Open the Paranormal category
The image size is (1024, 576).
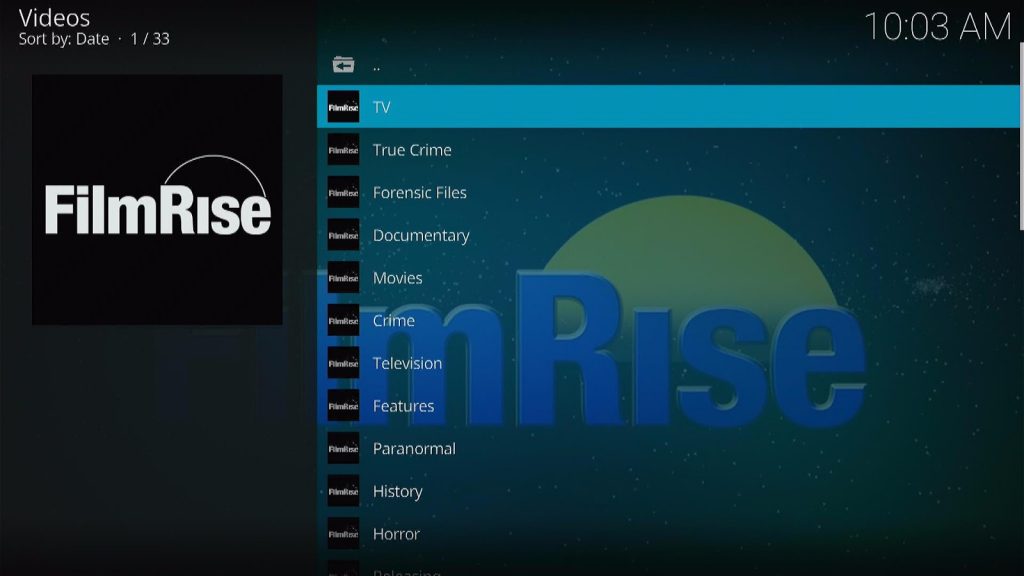point(668,448)
